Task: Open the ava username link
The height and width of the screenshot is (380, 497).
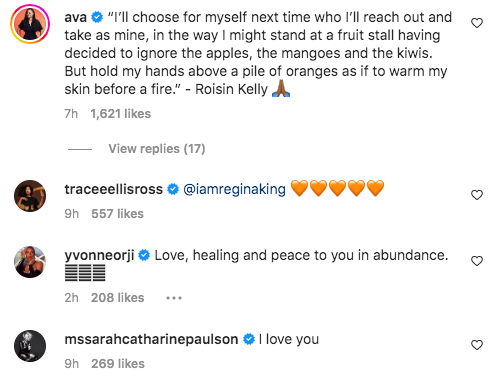Action: click(x=76, y=17)
